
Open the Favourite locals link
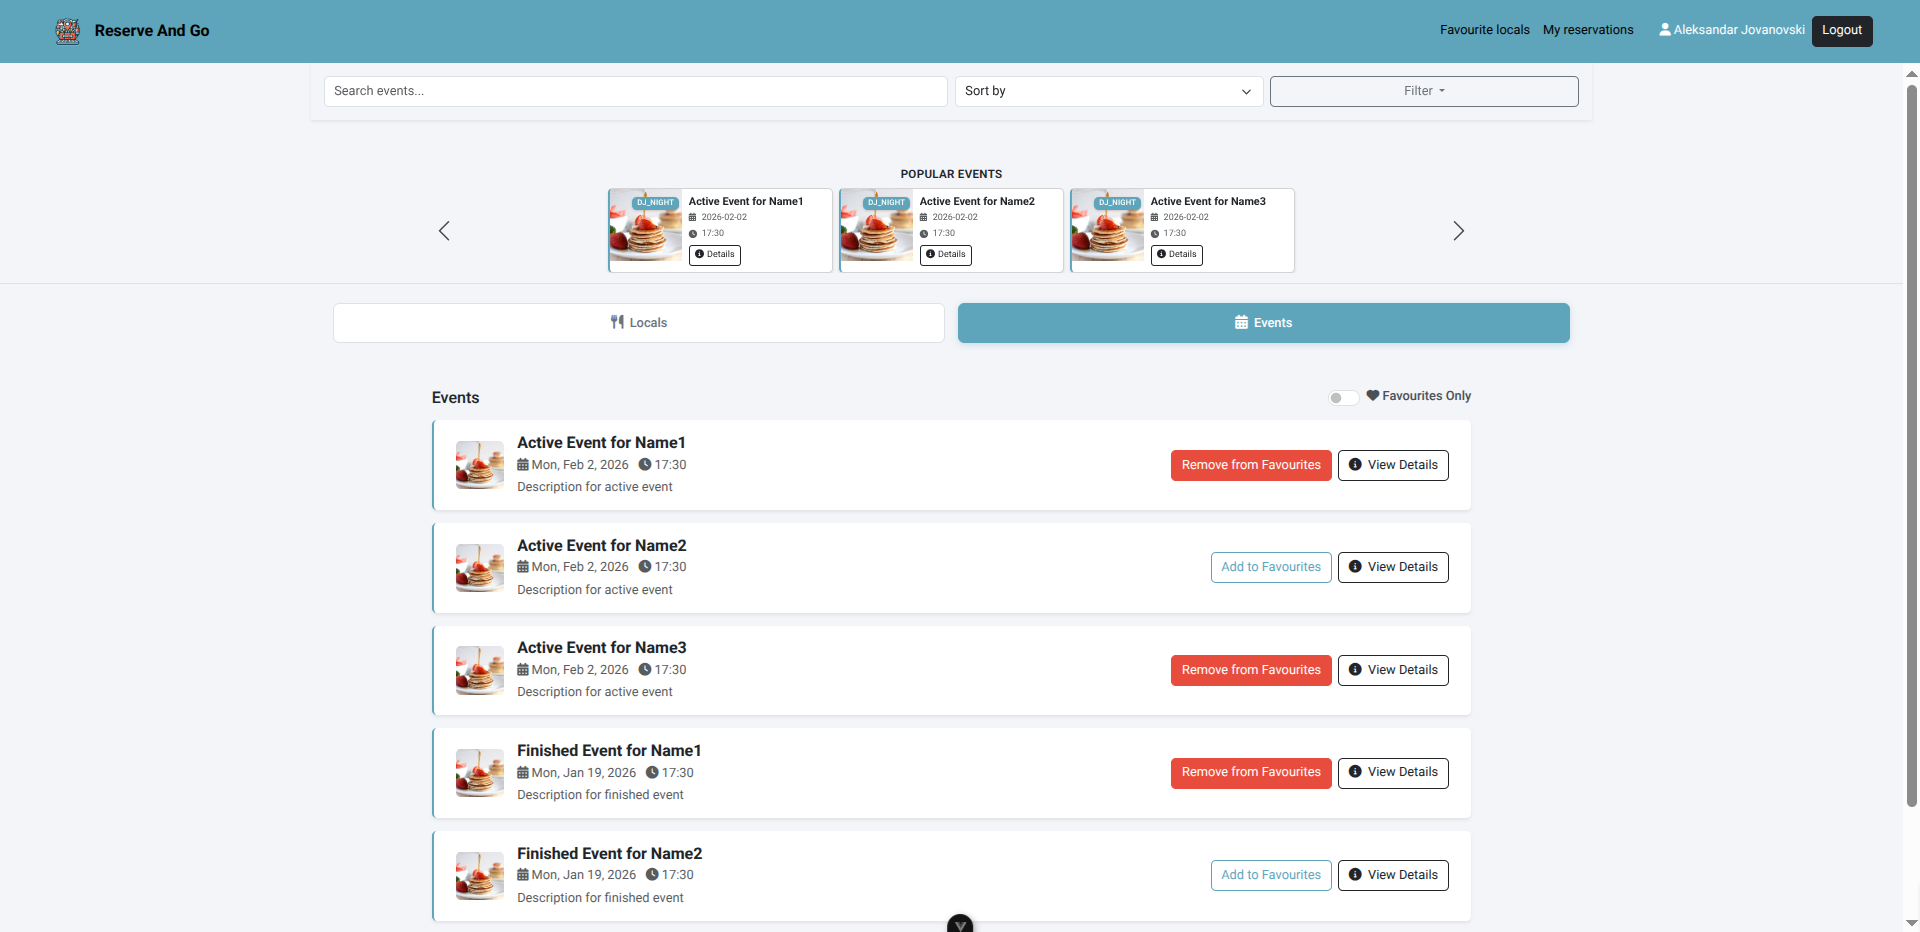(1484, 30)
